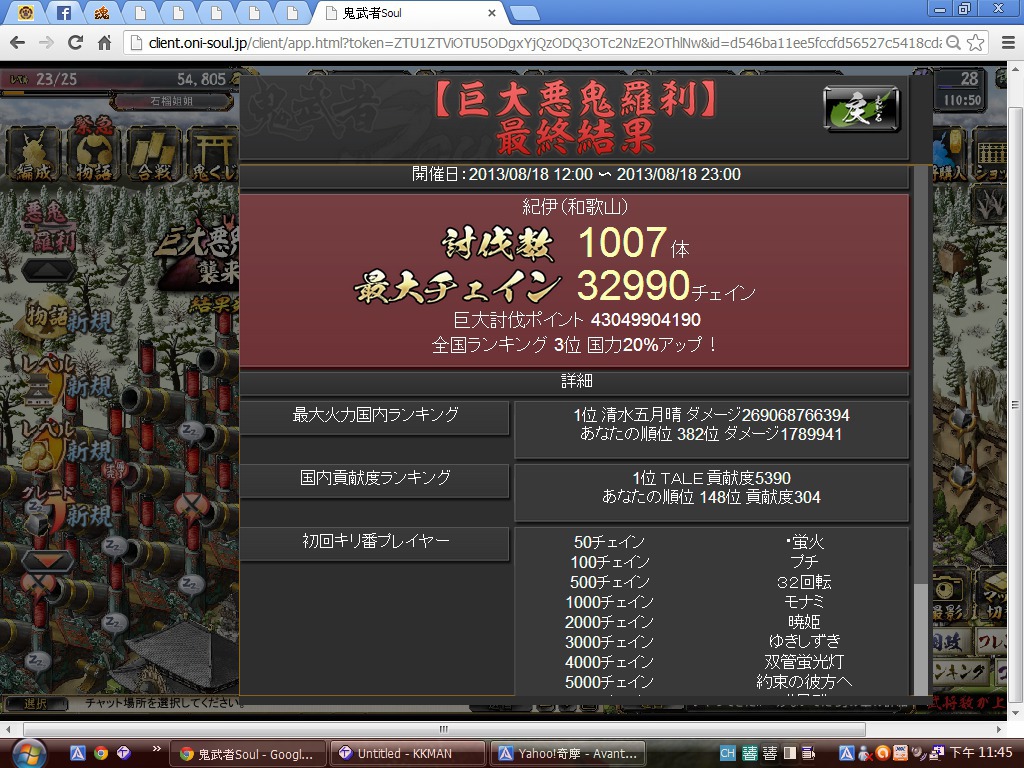Open the 合戦 battle menu icon

(154, 154)
